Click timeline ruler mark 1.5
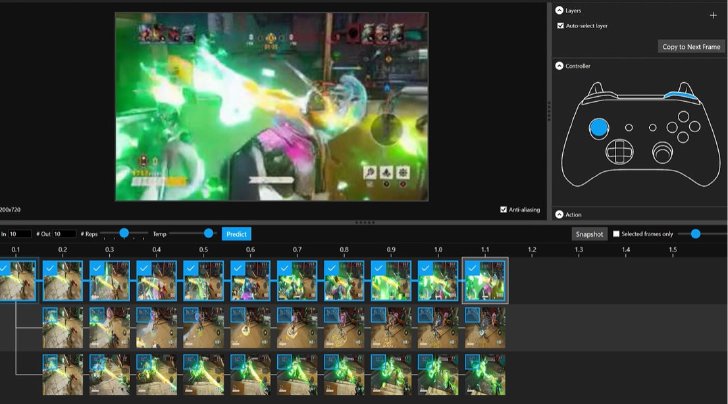This screenshot has height=404, width=728. point(672,249)
